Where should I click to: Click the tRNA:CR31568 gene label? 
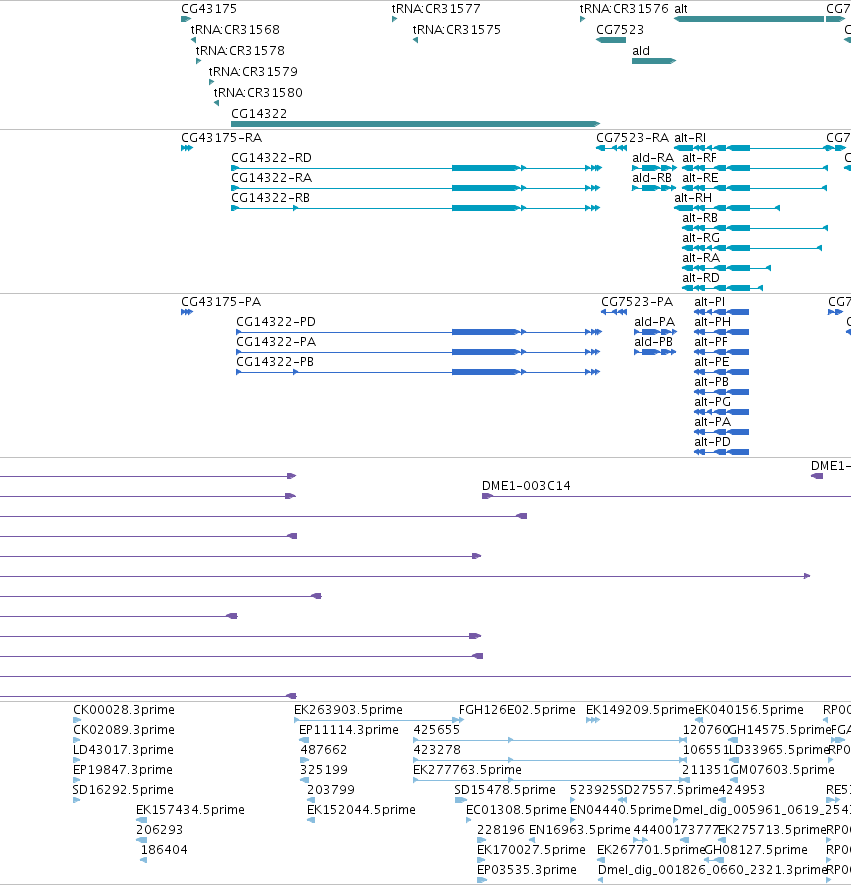pos(235,30)
